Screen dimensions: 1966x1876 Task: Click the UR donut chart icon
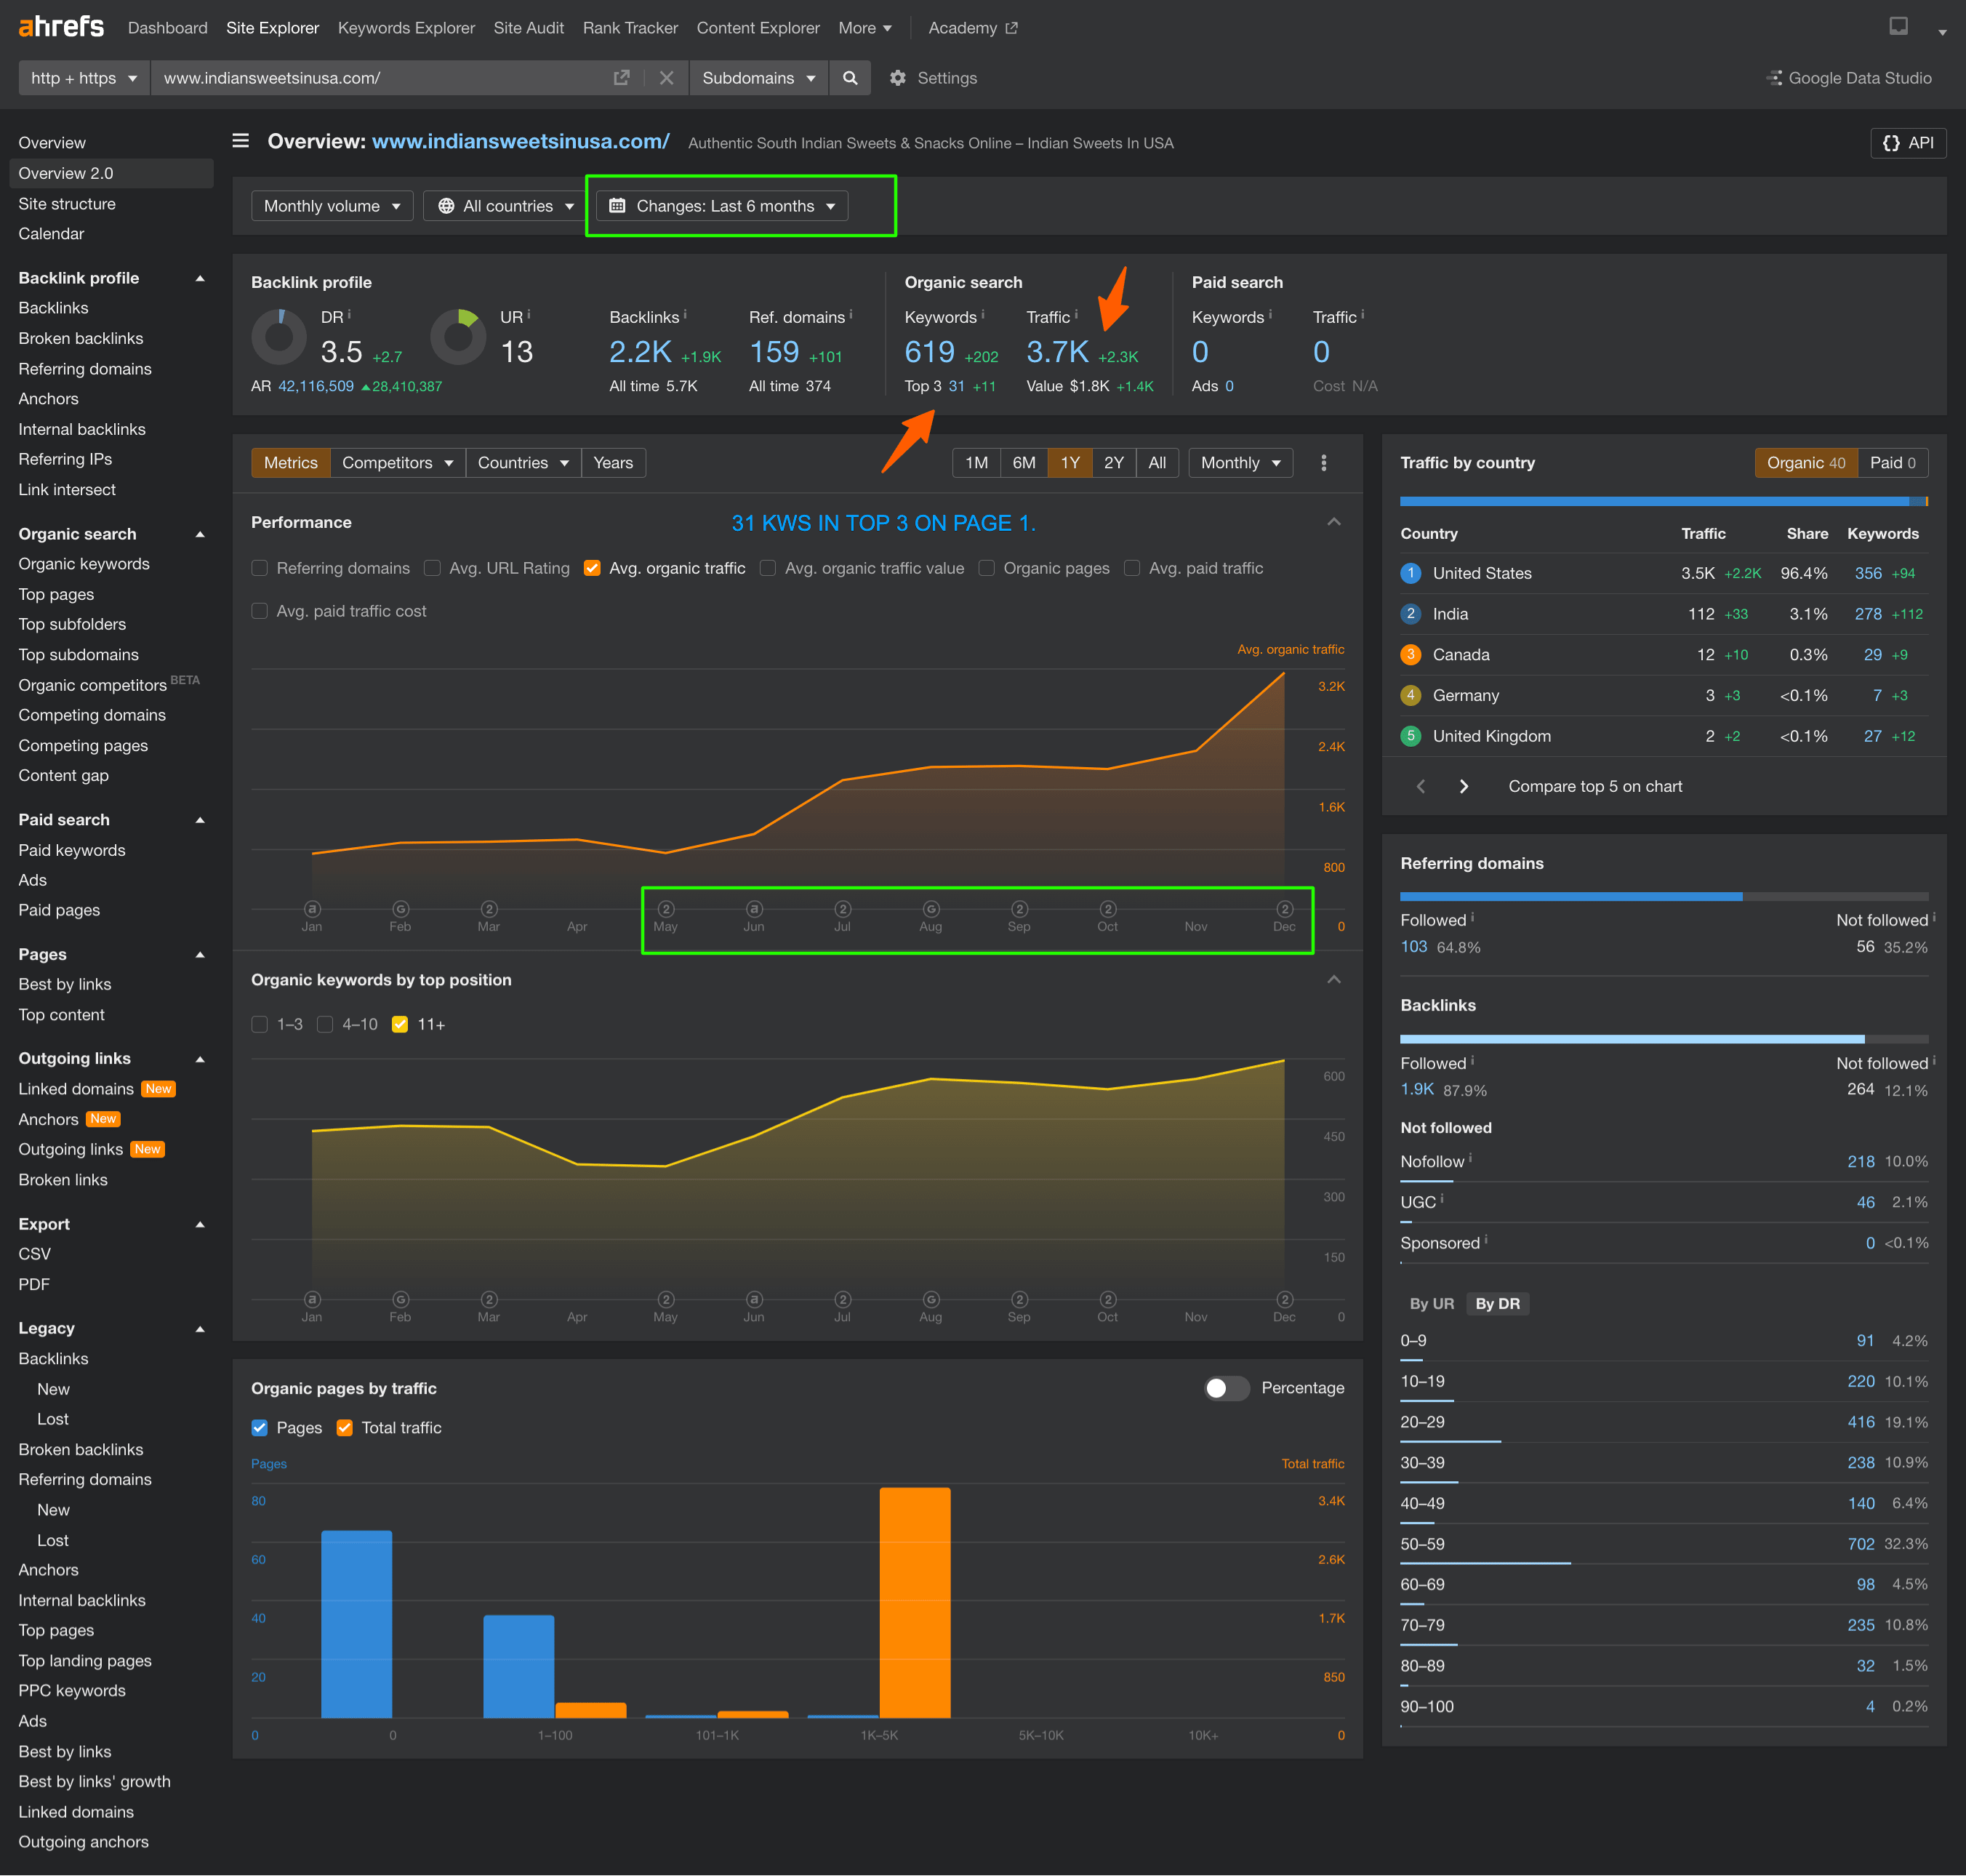[x=458, y=337]
